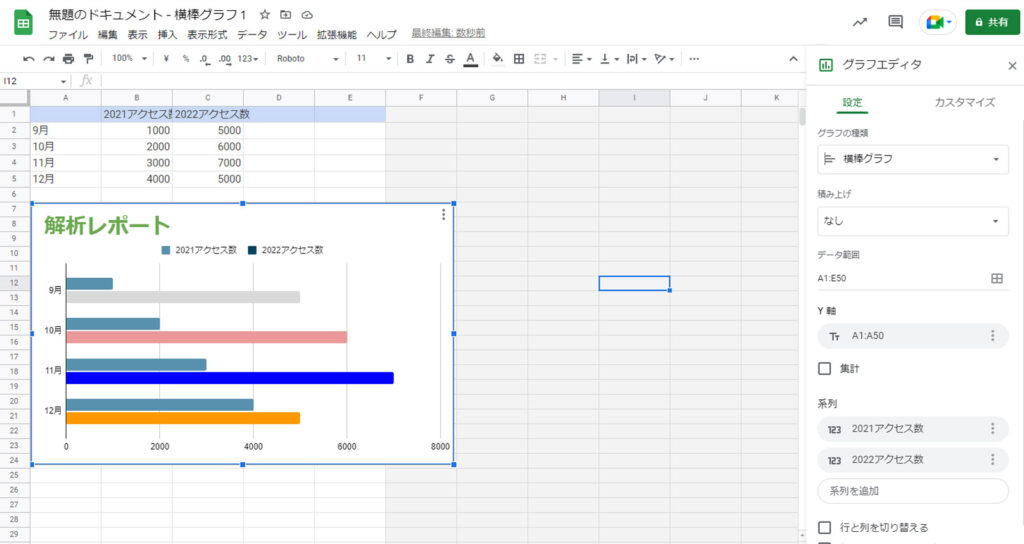
Task: Click the 系列を追加 button
Action: tap(912, 491)
